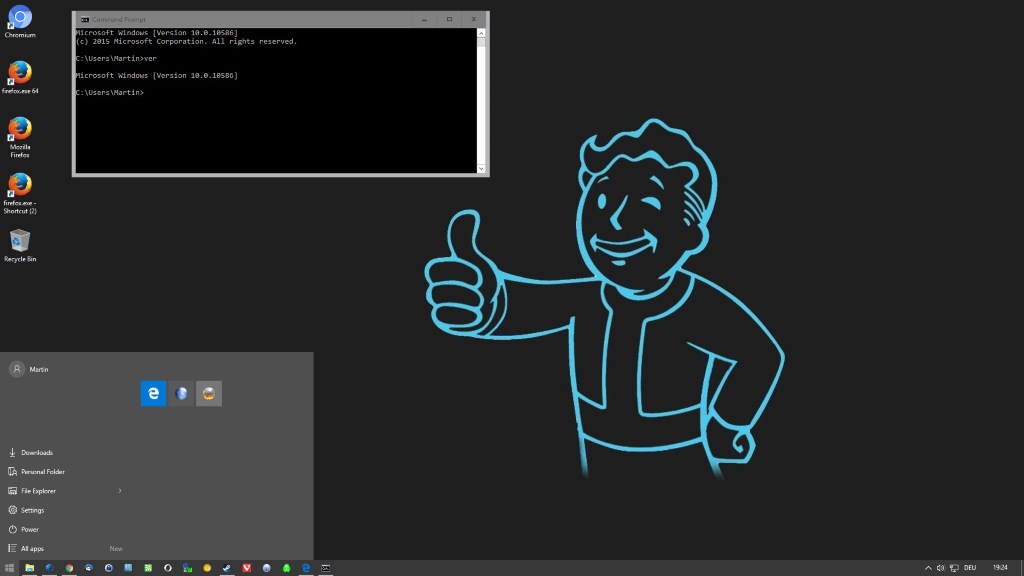Click the Command Prompt scrollbar down arrow
The width and height of the screenshot is (1024, 576).
pos(481,168)
